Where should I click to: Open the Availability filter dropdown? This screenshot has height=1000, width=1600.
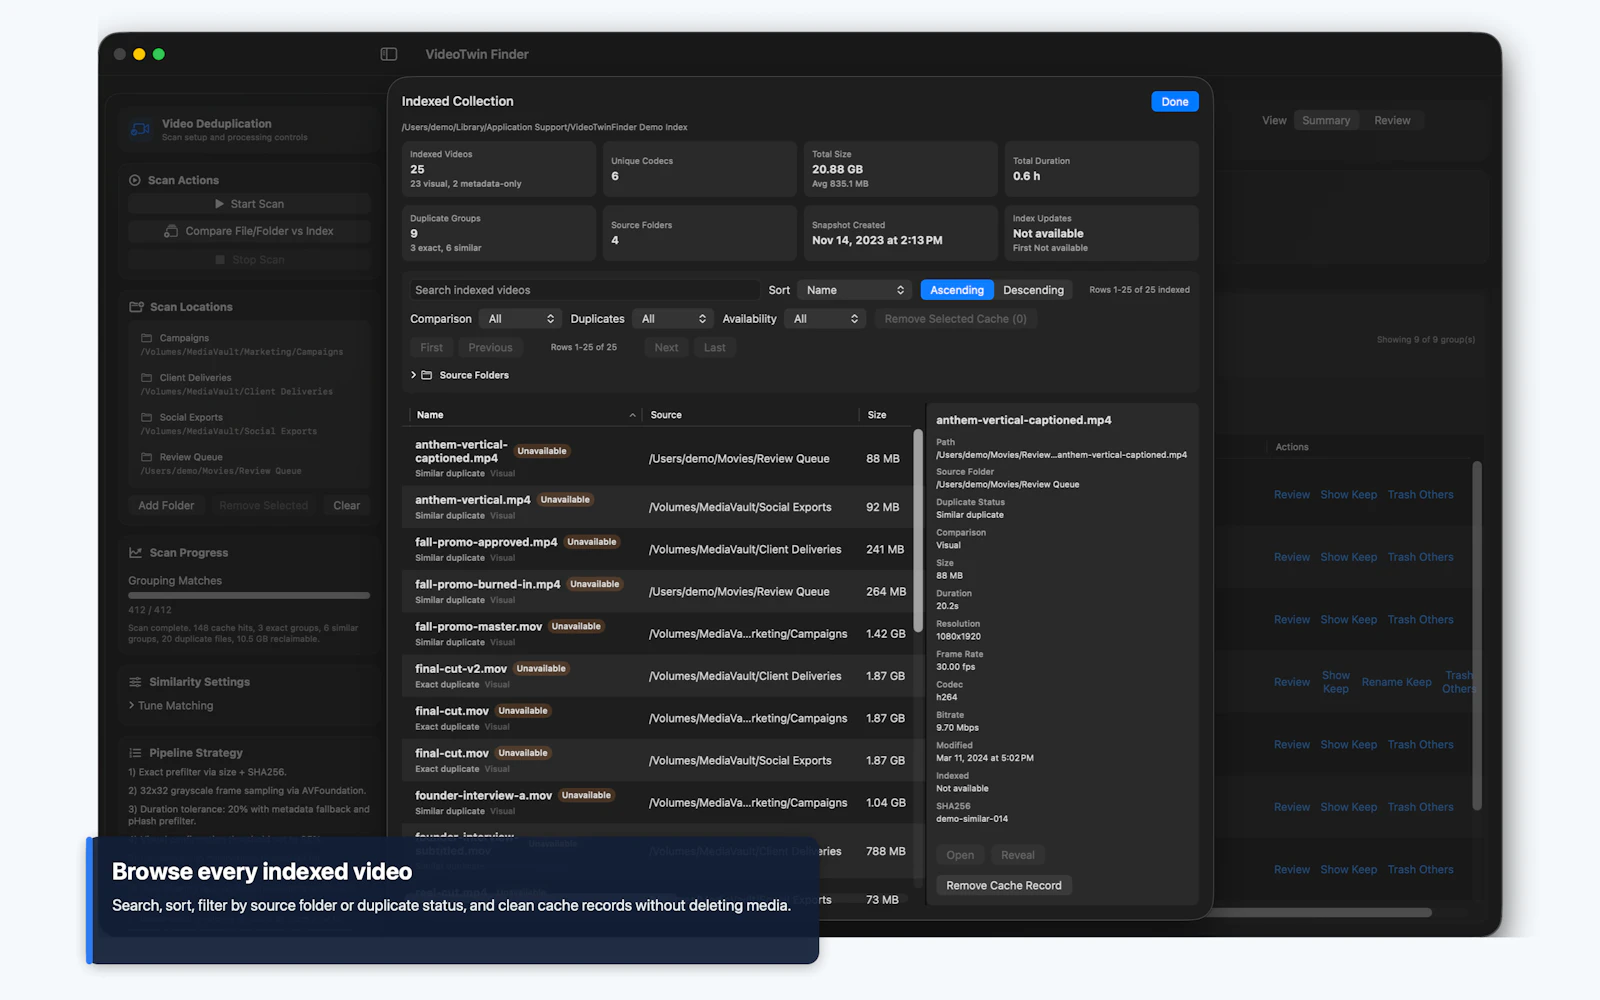click(825, 319)
